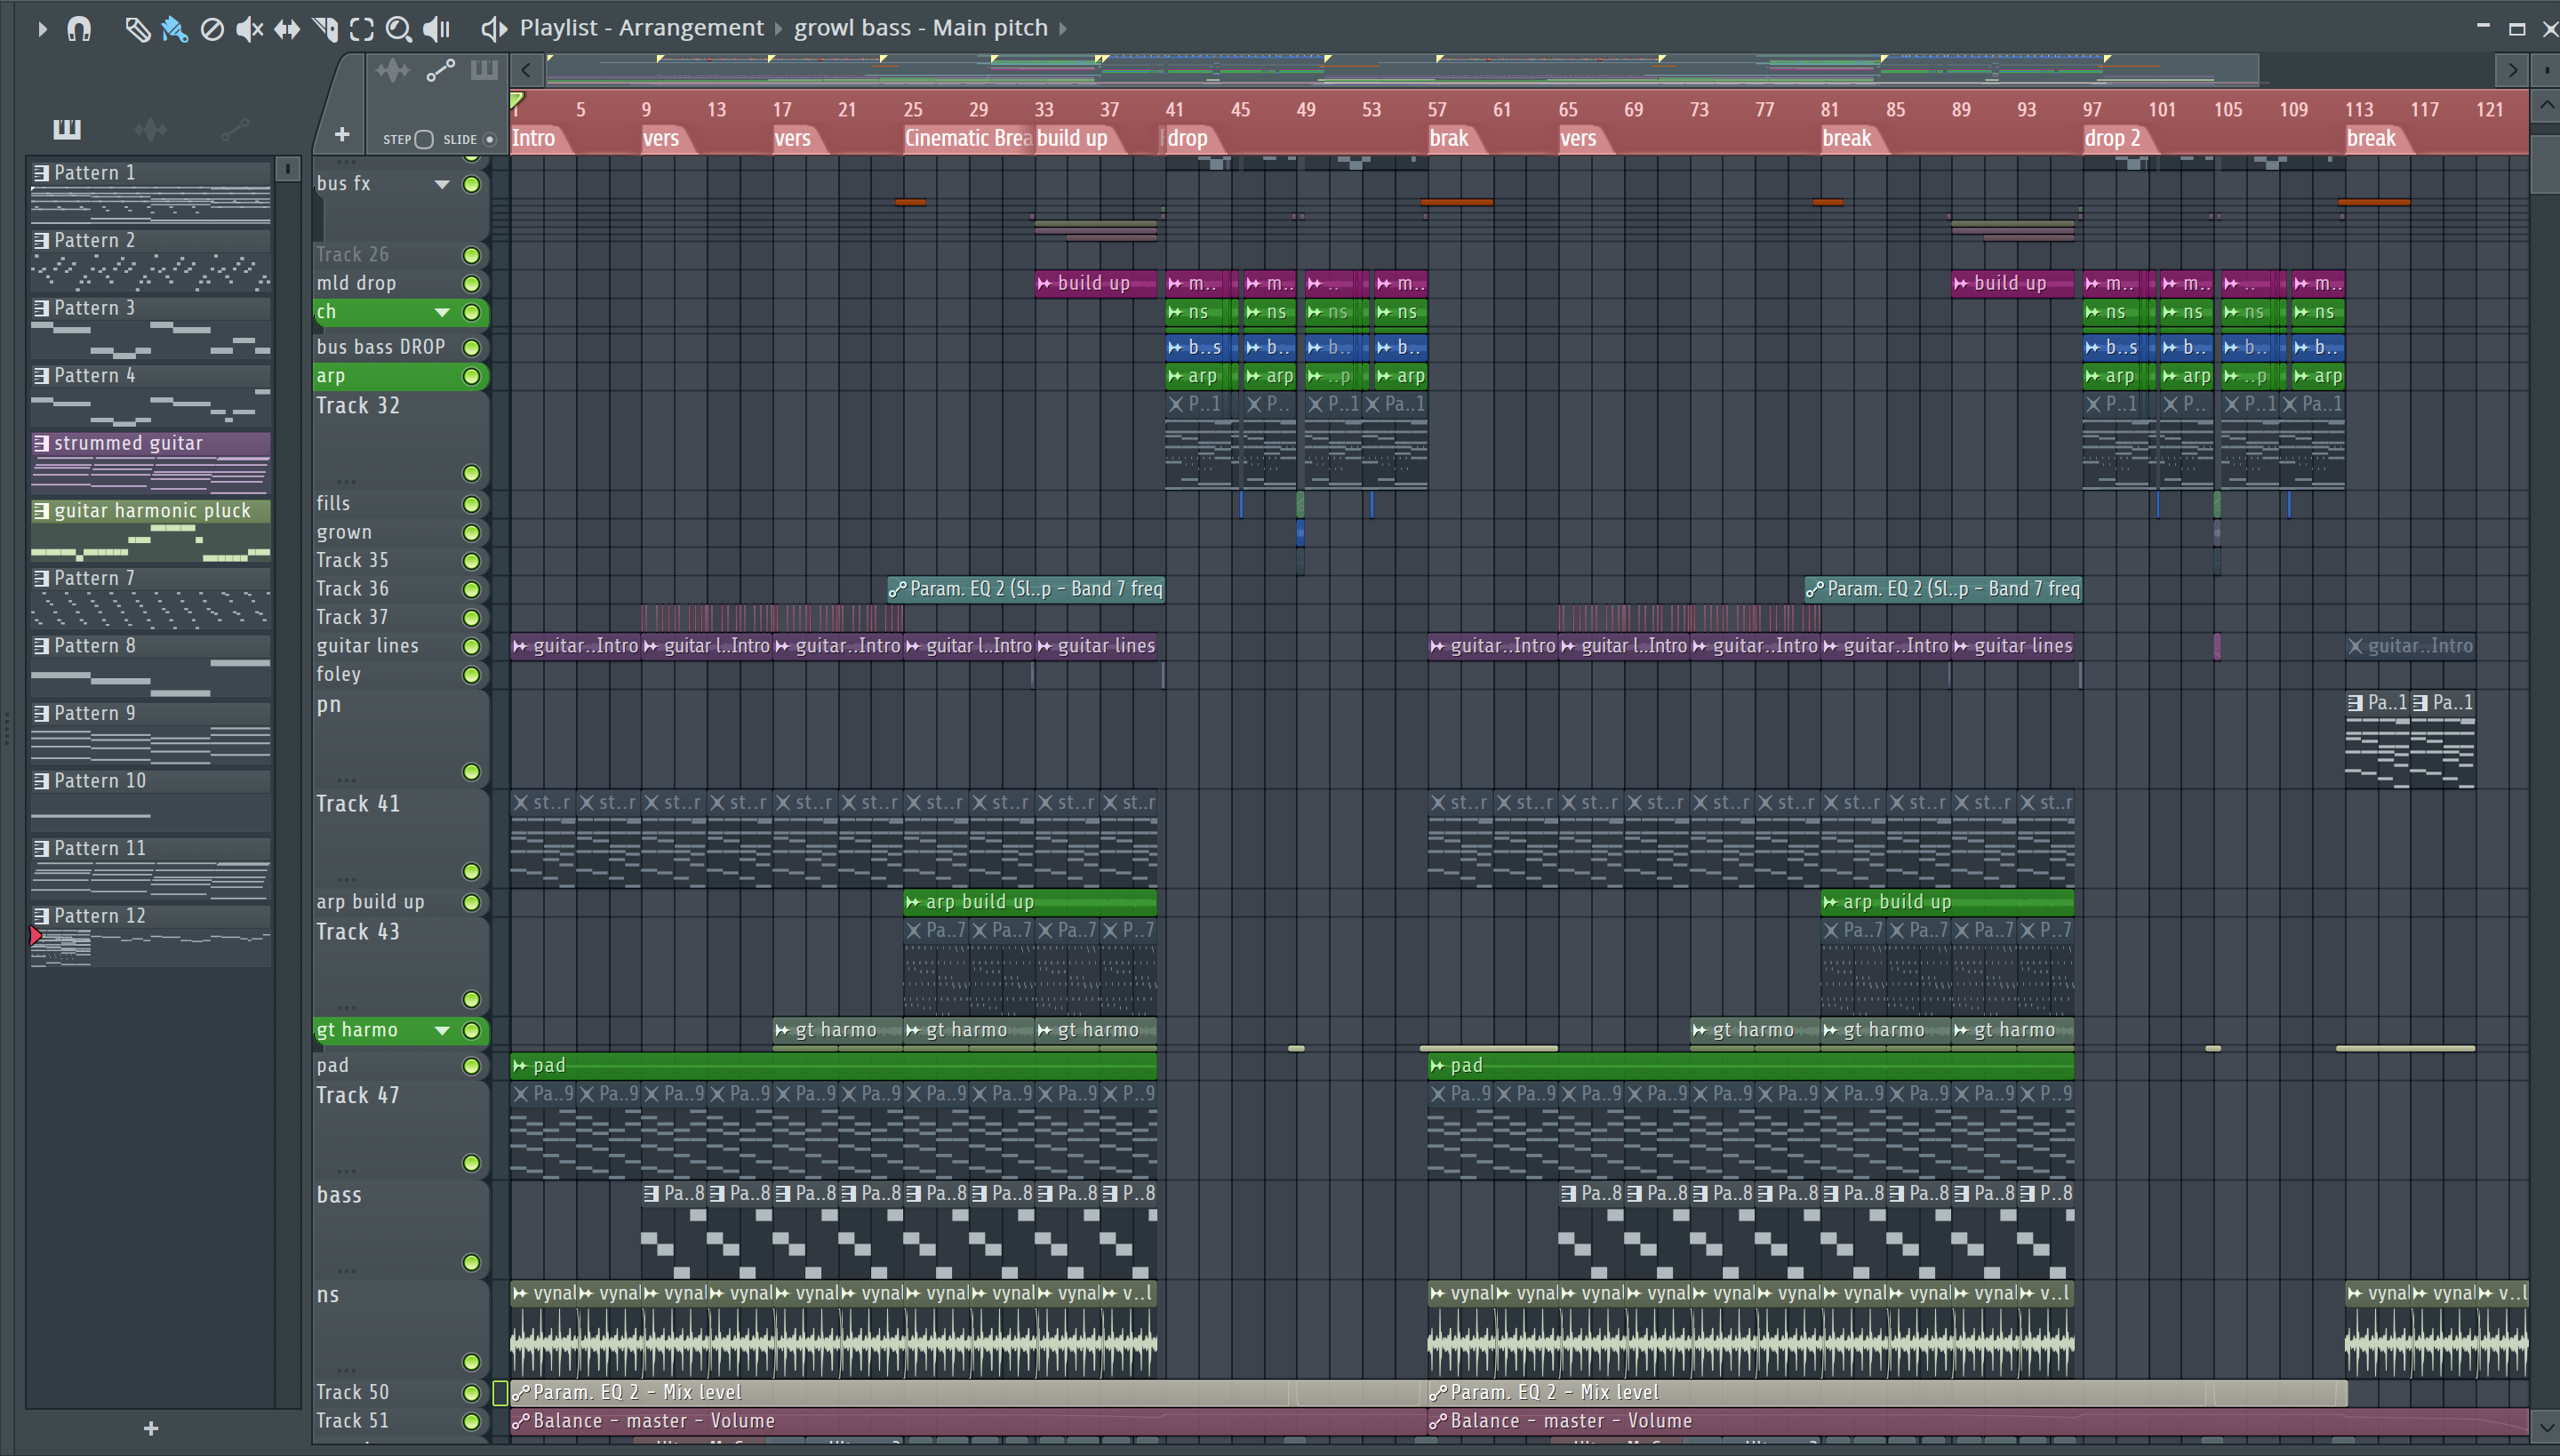Select the Delete tool

pyautogui.click(x=212, y=29)
